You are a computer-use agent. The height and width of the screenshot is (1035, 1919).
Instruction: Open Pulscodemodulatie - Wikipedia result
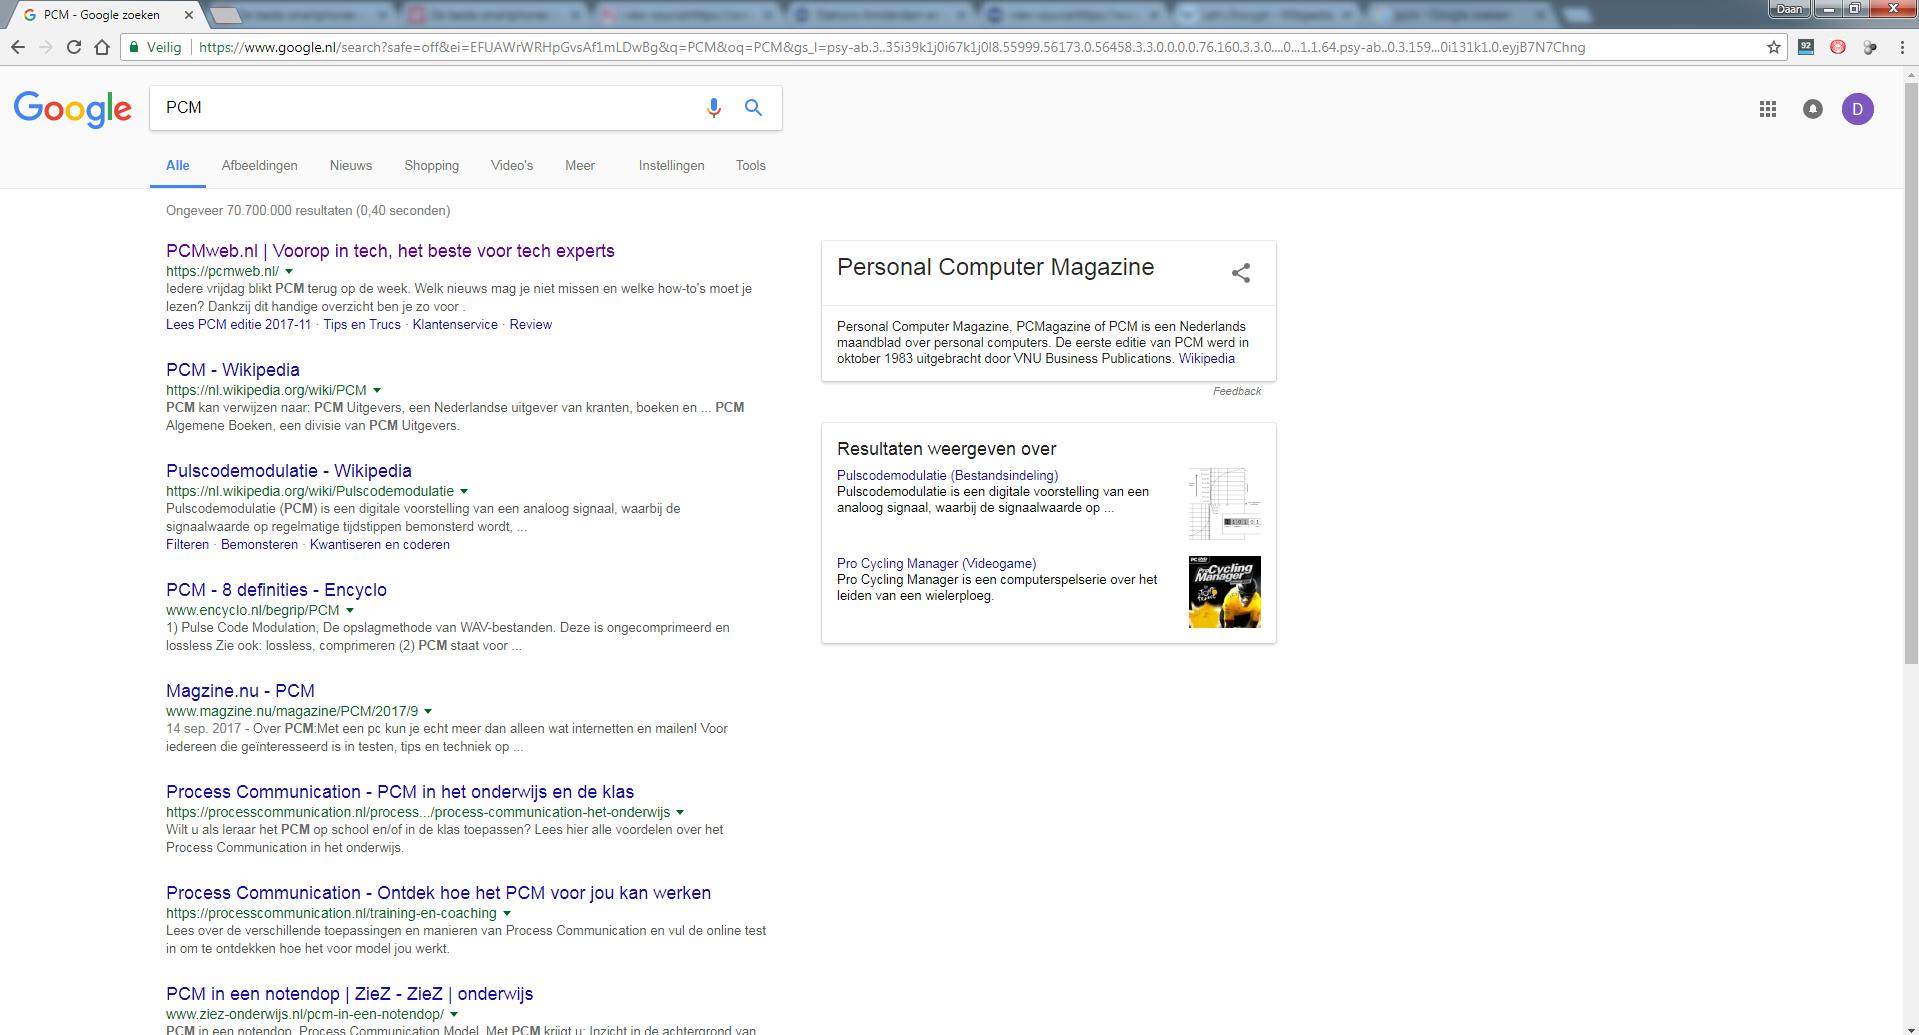289,471
